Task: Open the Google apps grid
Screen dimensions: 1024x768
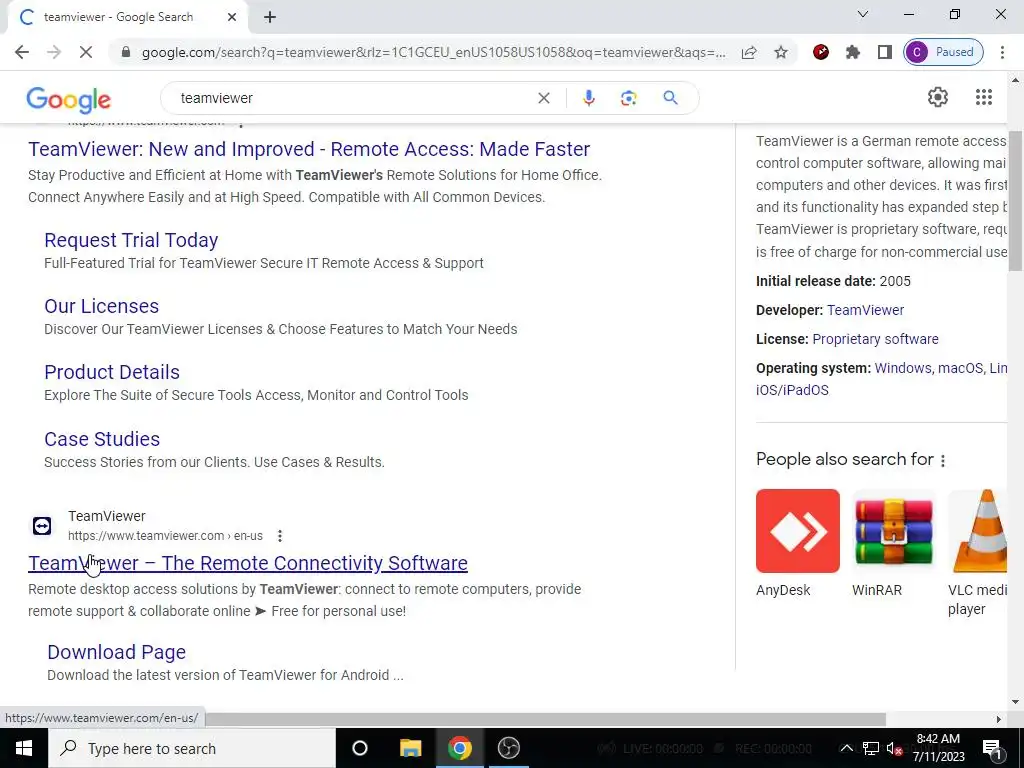Action: click(984, 97)
